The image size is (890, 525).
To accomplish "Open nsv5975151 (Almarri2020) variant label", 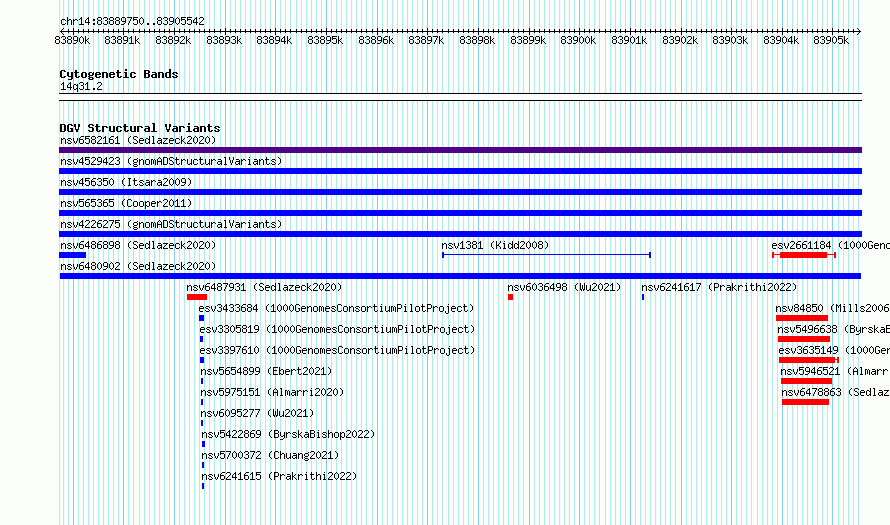I will 272,392.
